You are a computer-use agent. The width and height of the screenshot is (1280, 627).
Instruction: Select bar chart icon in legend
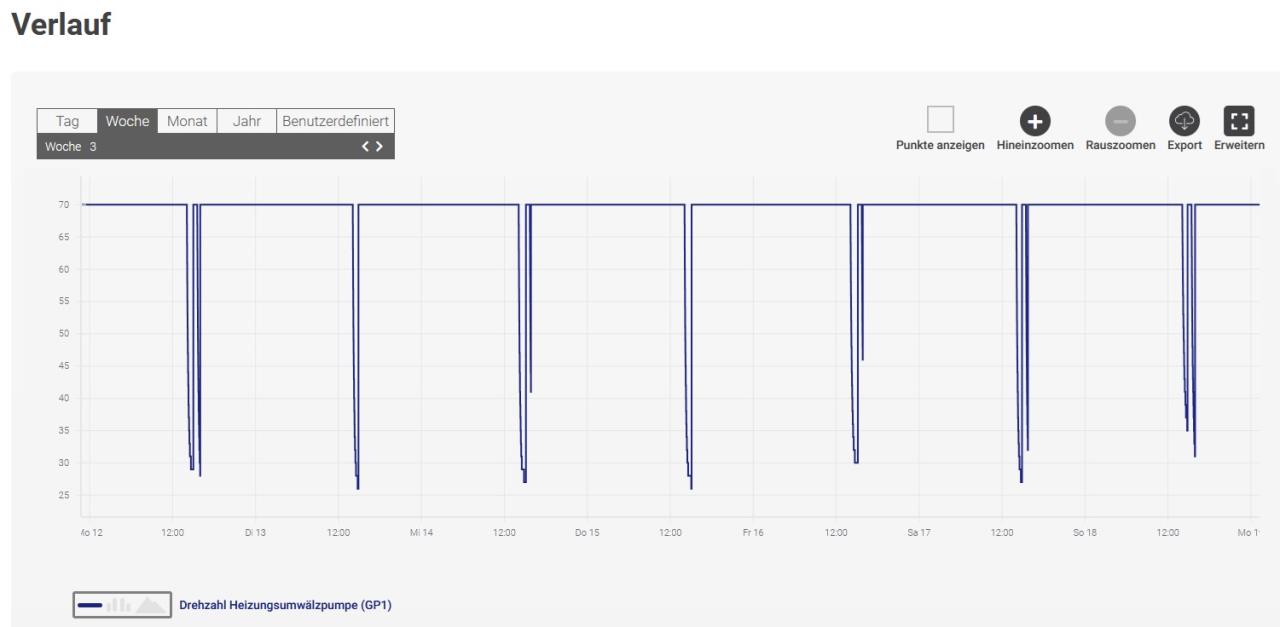pyautogui.click(x=119, y=605)
